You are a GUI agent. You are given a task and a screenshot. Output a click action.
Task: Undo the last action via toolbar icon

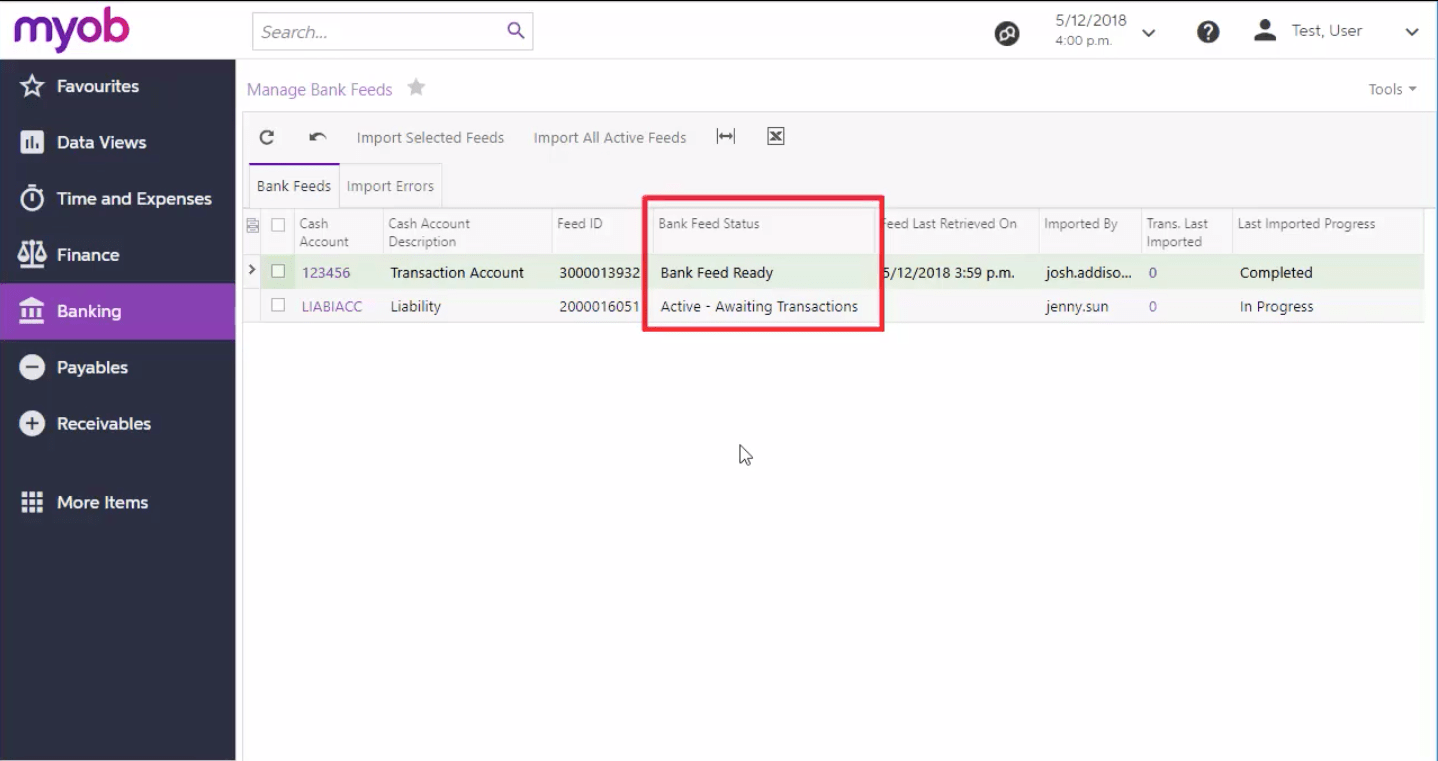[310, 136]
